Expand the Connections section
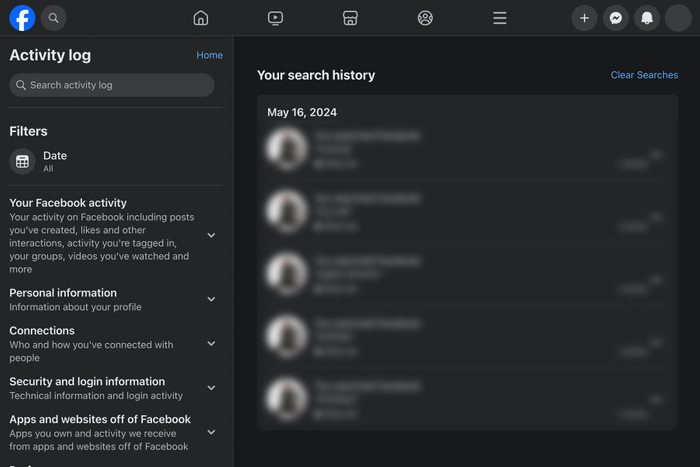The image size is (700, 467). tap(211, 344)
